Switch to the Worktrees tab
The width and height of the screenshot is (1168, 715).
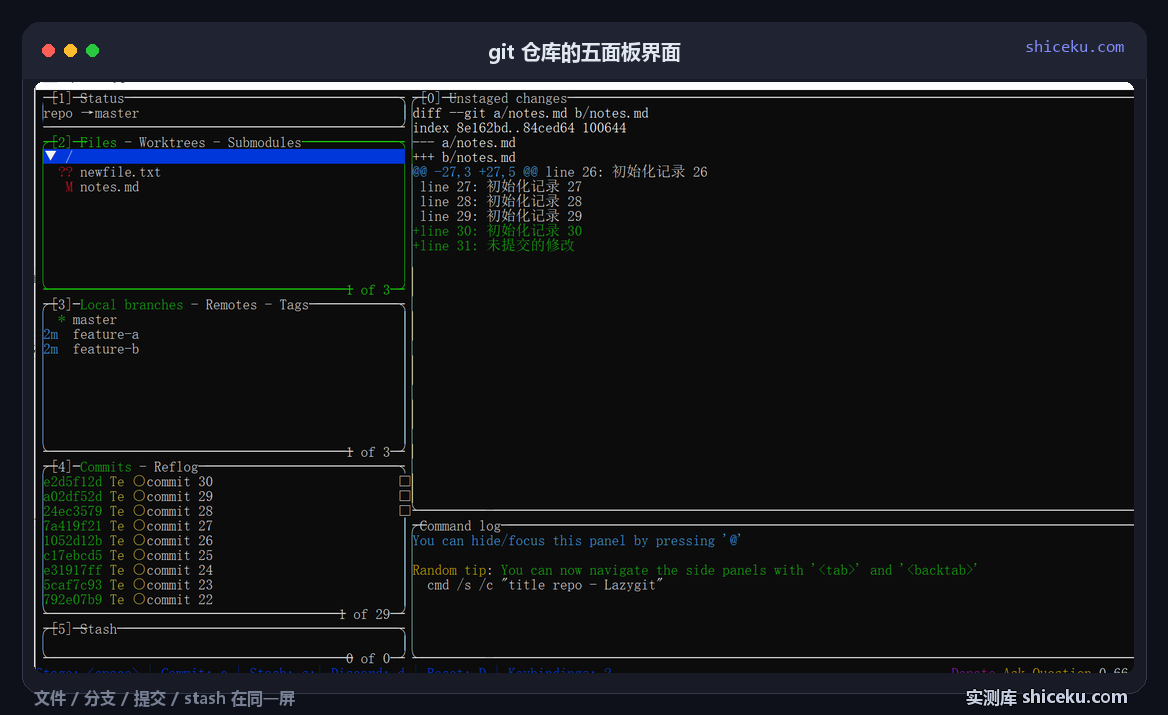pyautogui.click(x=172, y=142)
